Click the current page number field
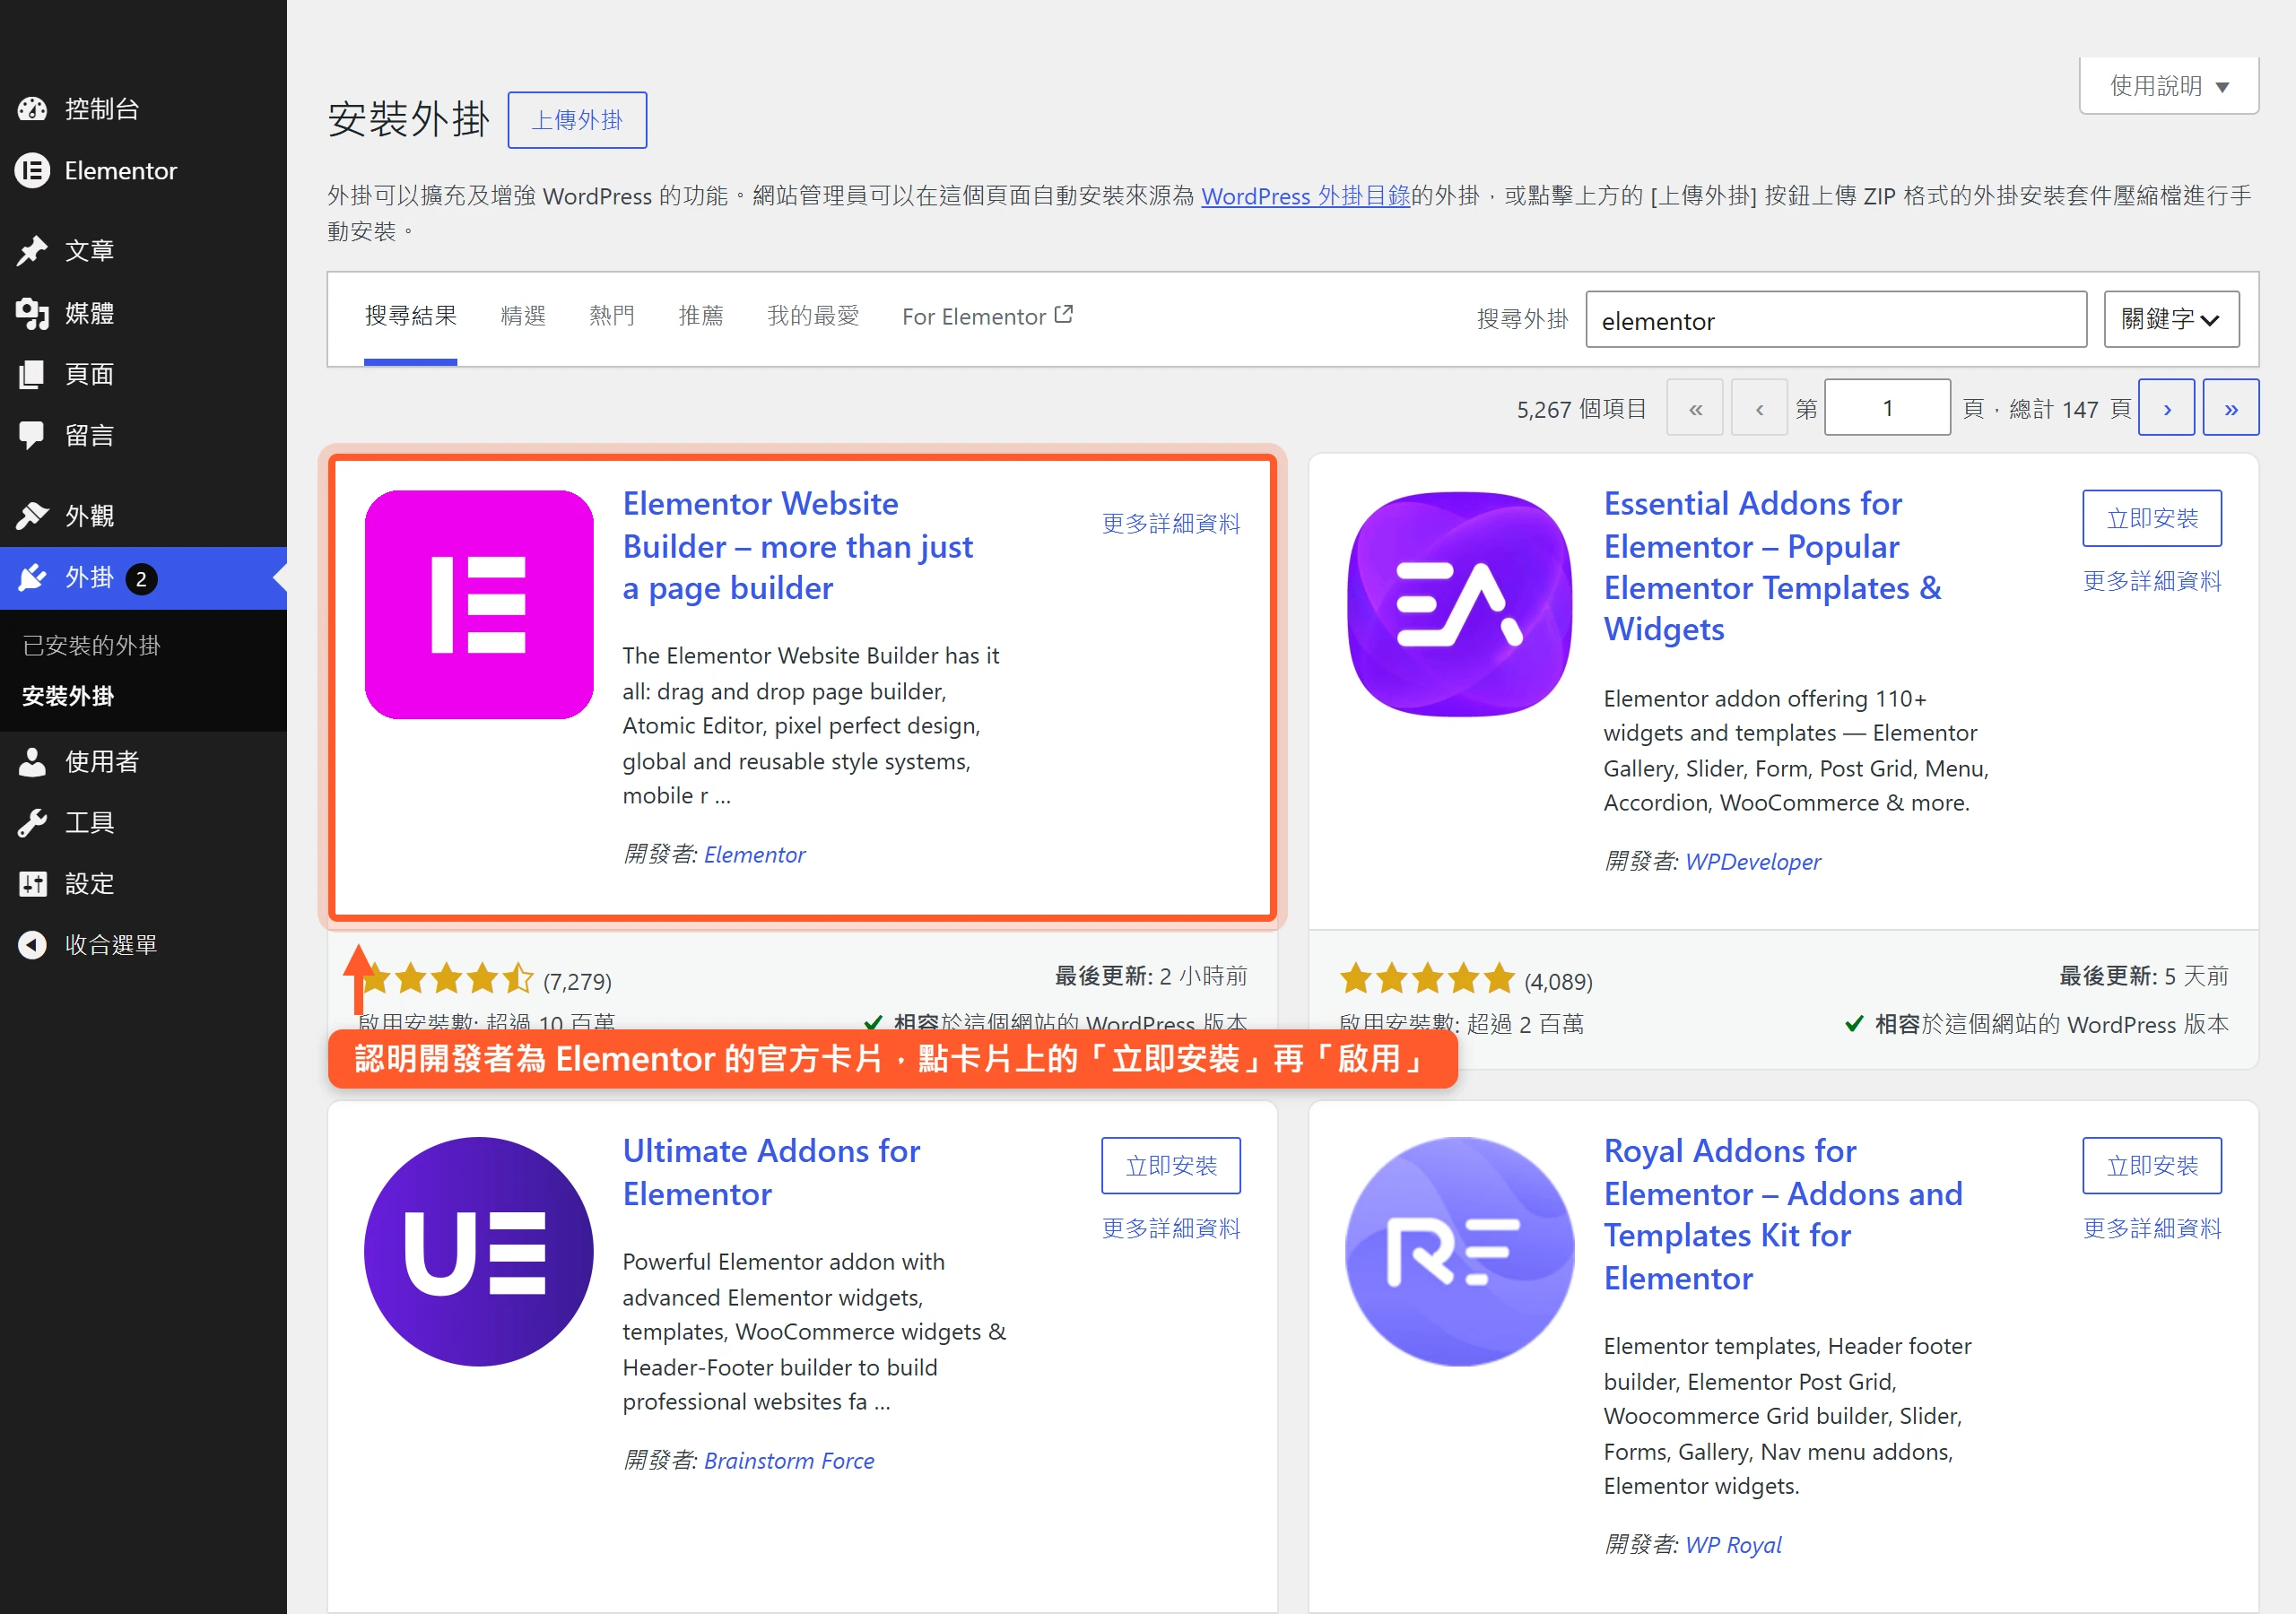Viewport: 2296px width, 1614px height. tap(1887, 408)
